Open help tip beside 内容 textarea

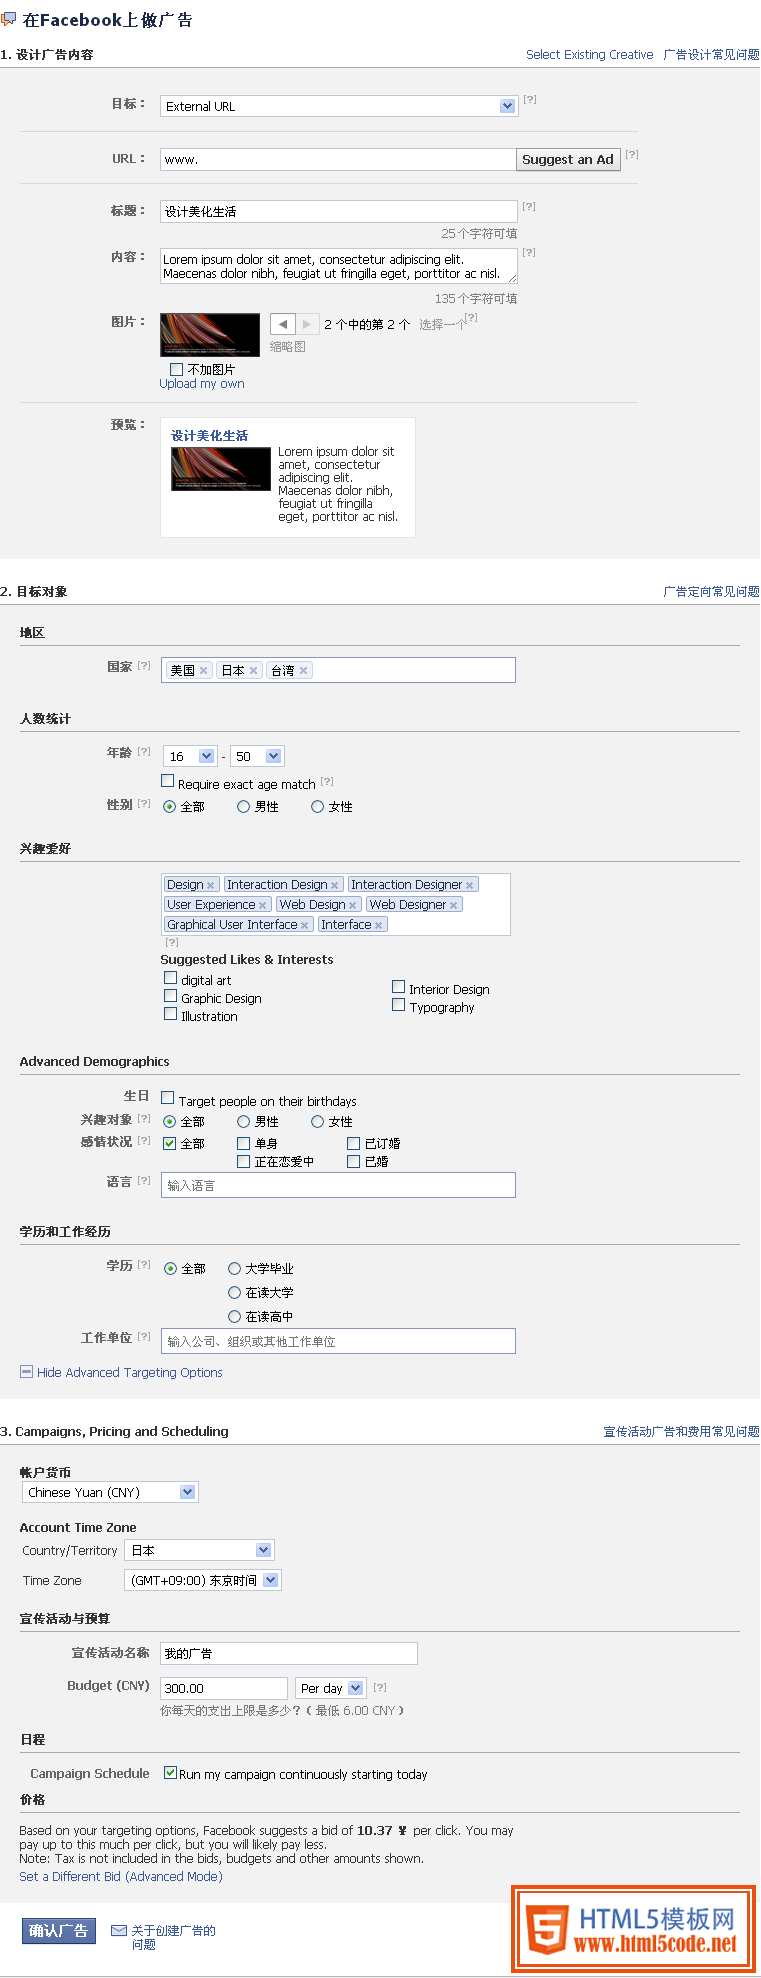point(529,252)
